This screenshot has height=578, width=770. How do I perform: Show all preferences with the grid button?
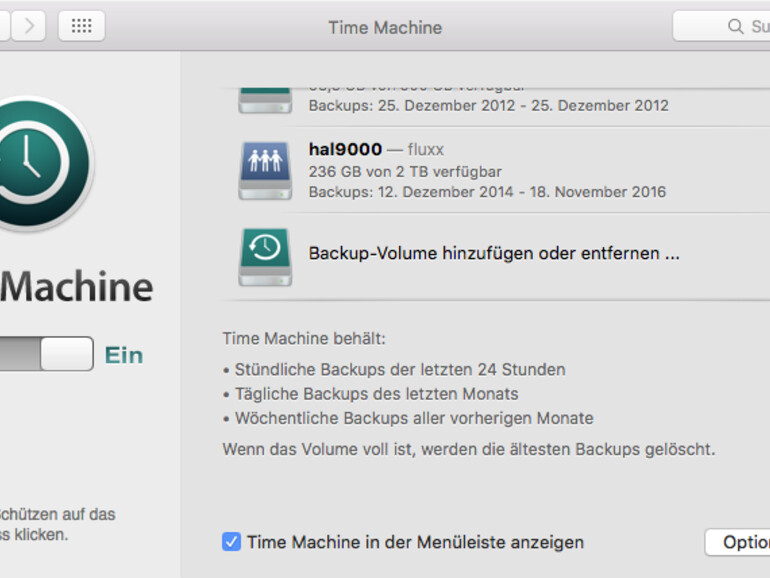click(82, 26)
